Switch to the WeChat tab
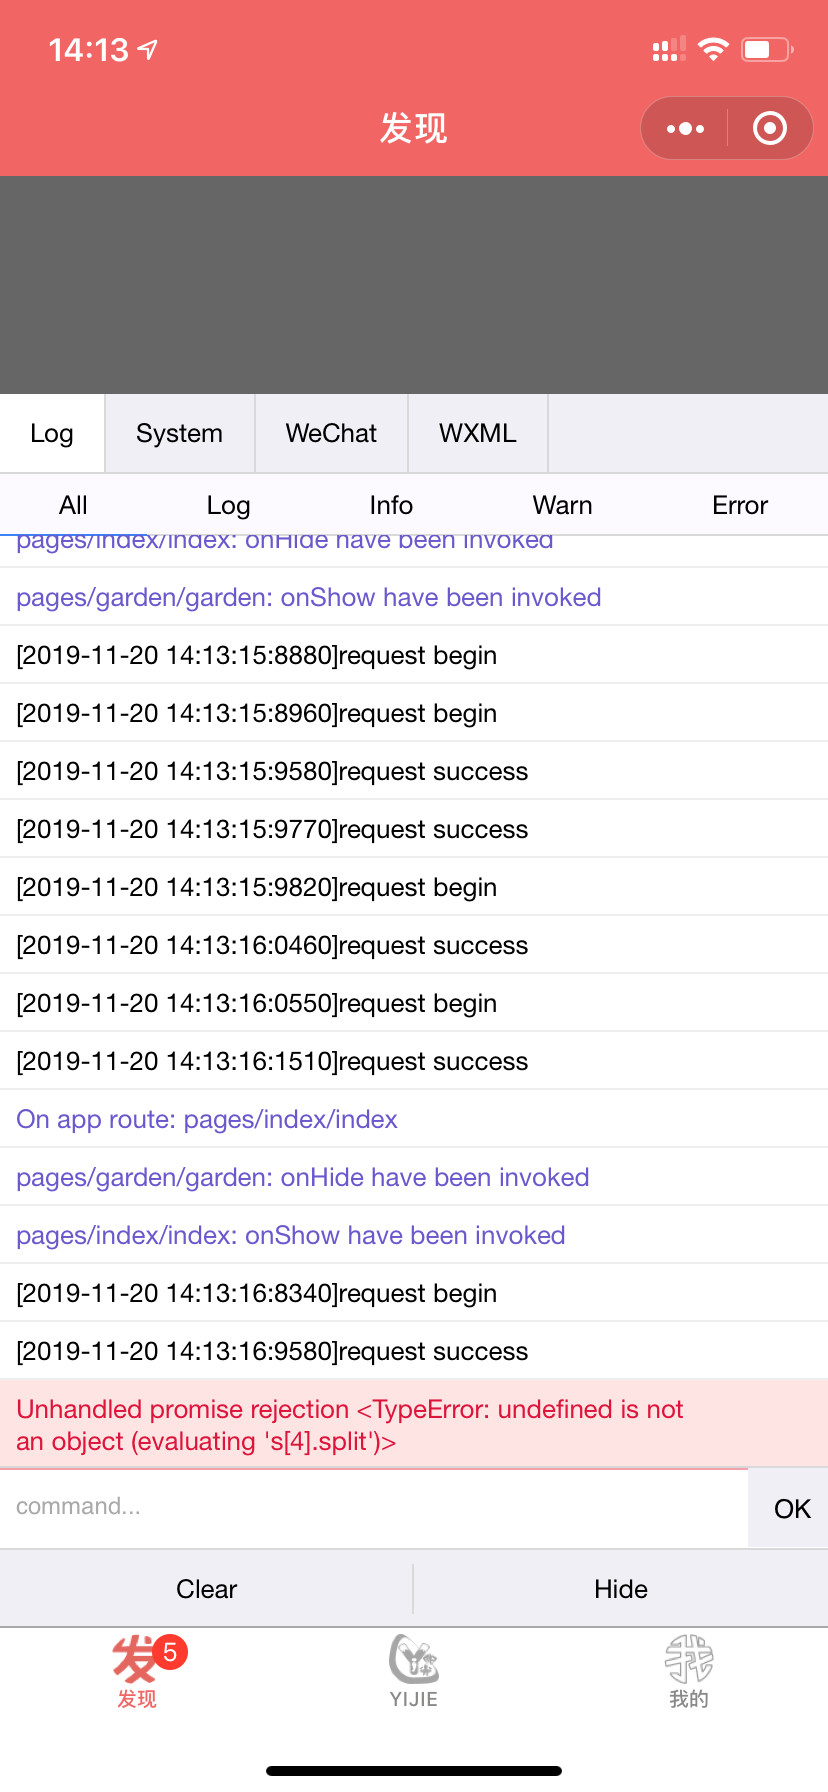The width and height of the screenshot is (828, 1792). click(331, 433)
